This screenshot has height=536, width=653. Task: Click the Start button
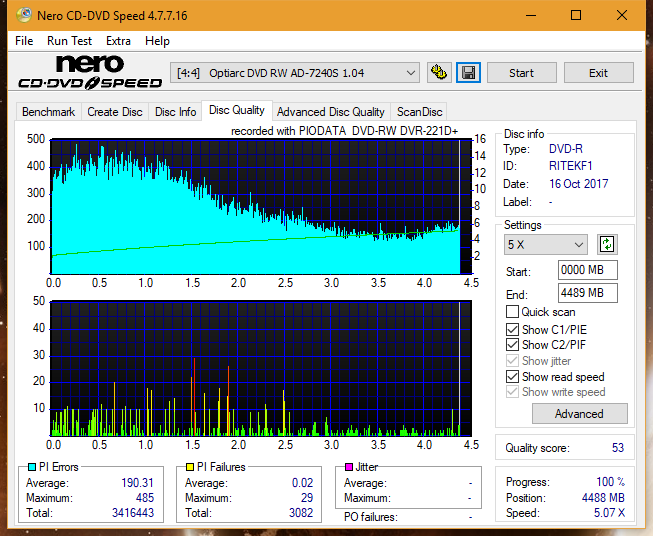pyautogui.click(x=521, y=73)
